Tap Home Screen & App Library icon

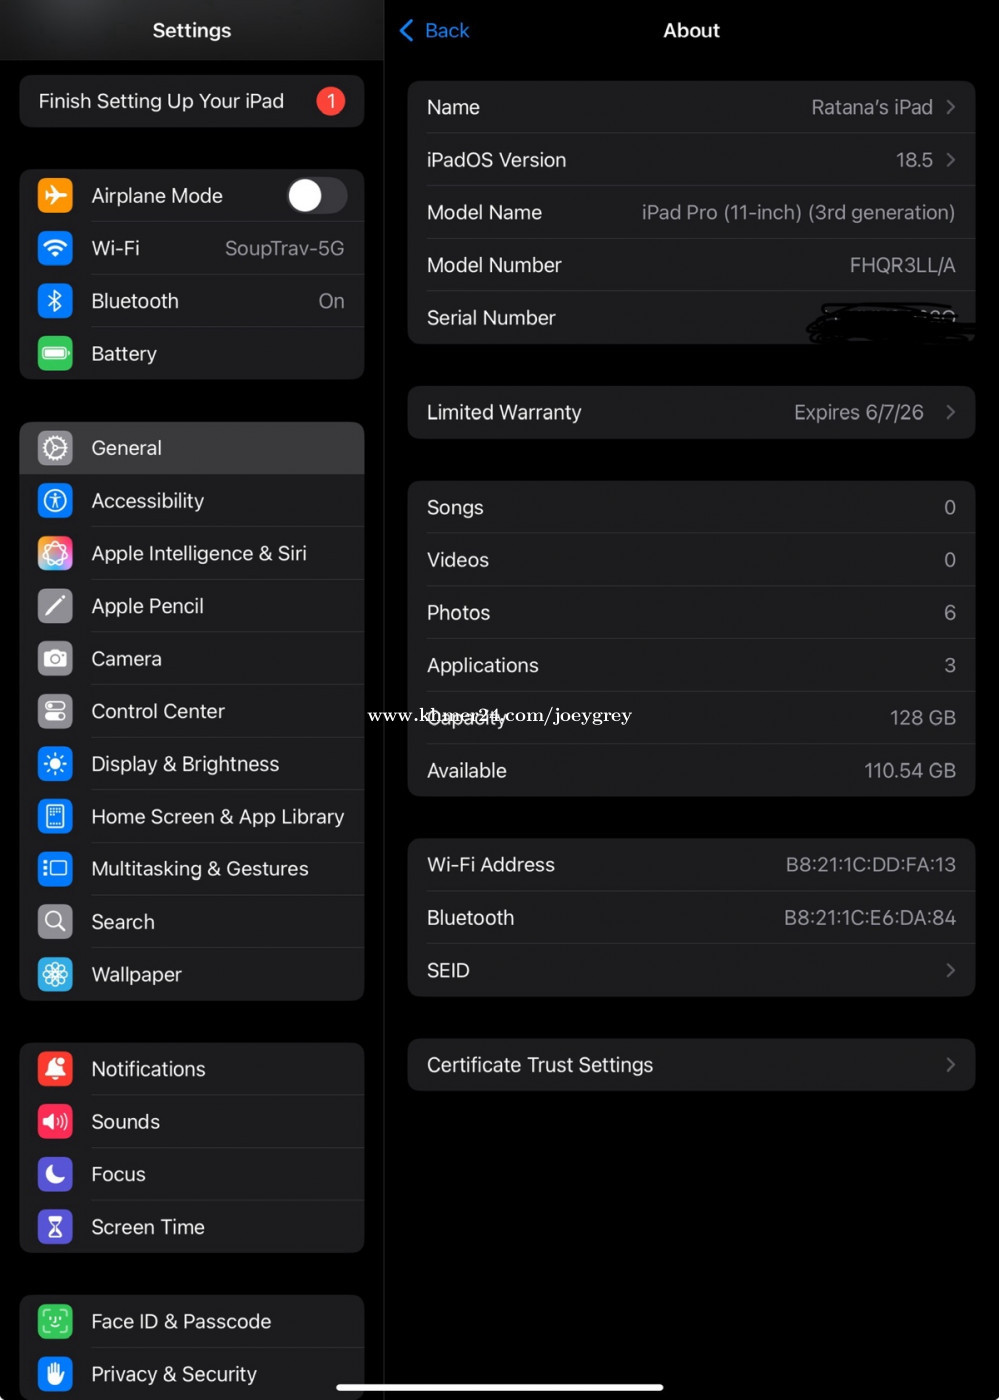click(55, 816)
